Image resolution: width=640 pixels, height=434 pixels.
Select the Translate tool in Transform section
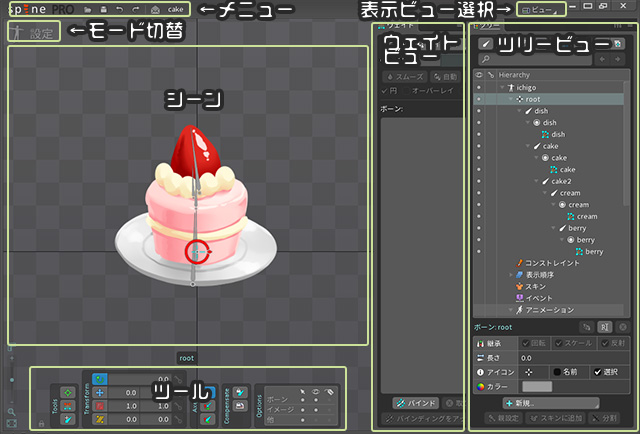tap(99, 394)
